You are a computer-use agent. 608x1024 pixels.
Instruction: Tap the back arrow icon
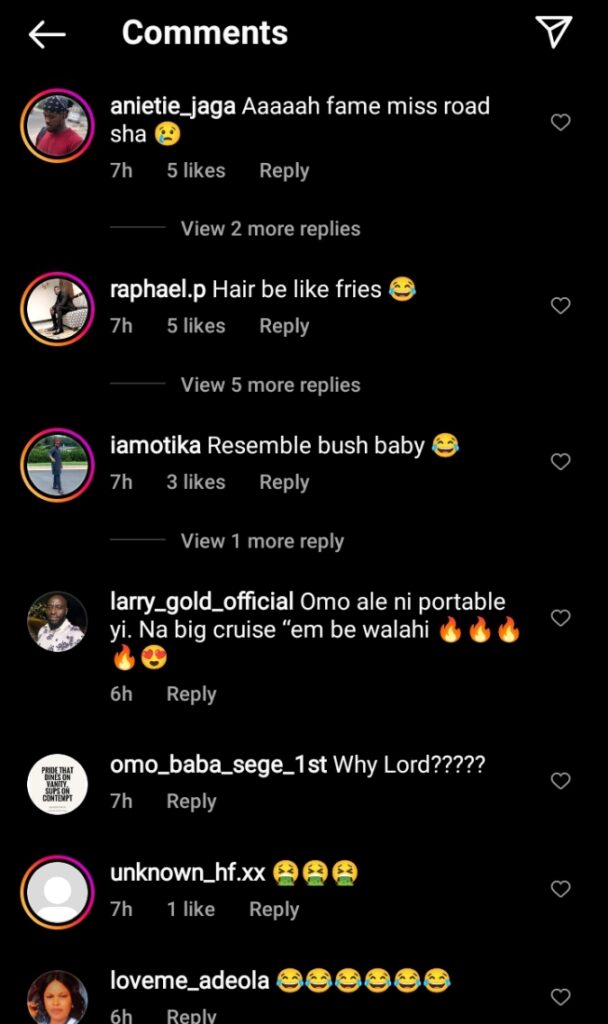tap(47, 34)
